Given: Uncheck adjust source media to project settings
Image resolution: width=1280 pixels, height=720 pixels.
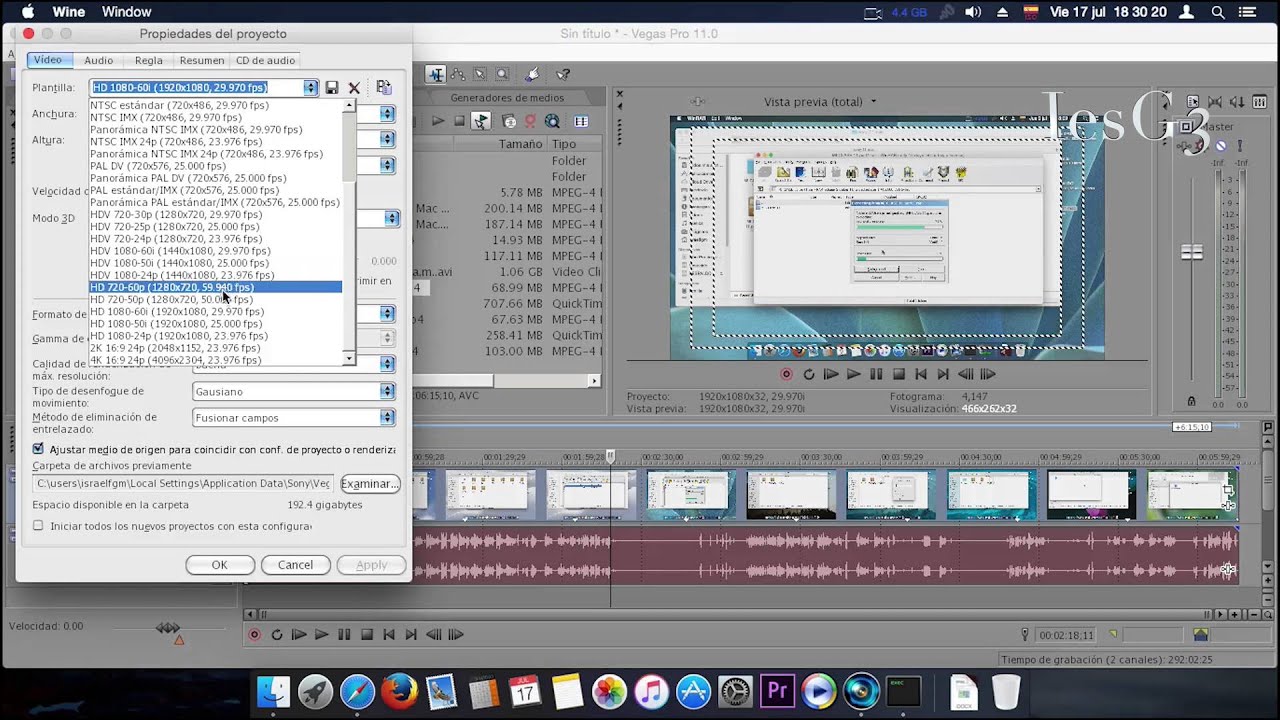Looking at the screenshot, I should 38,449.
